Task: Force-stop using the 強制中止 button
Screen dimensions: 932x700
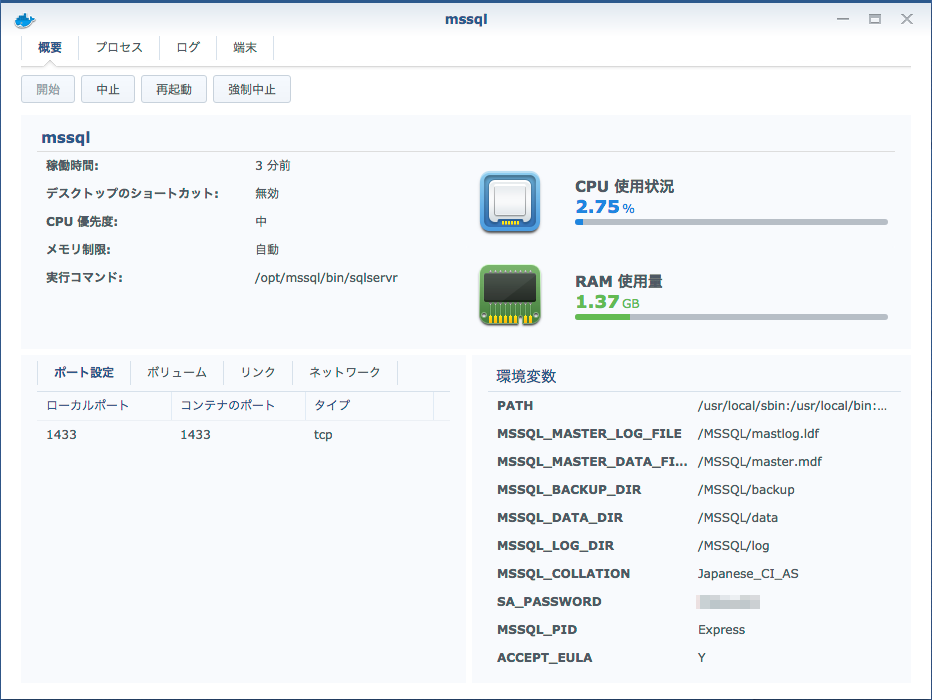Action: (x=251, y=88)
